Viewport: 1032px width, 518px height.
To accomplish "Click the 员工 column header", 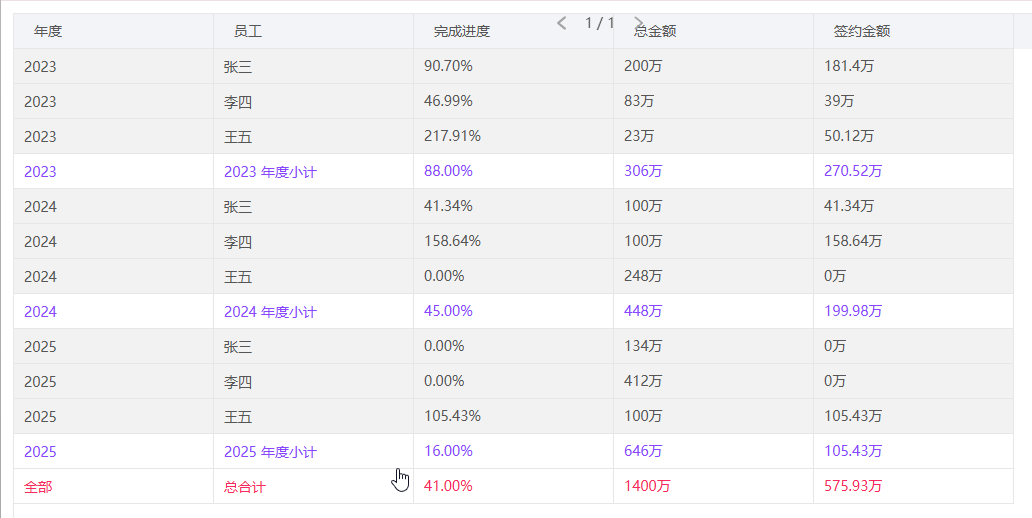I will tap(248, 31).
